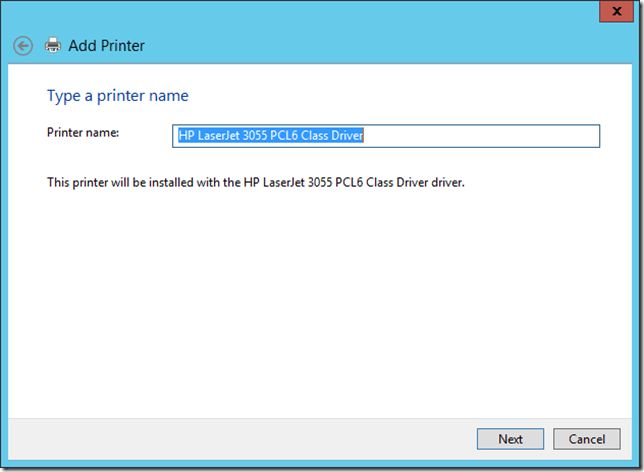The image size is (644, 472).
Task: Close the Add Printer dialog window
Action: coord(620,11)
